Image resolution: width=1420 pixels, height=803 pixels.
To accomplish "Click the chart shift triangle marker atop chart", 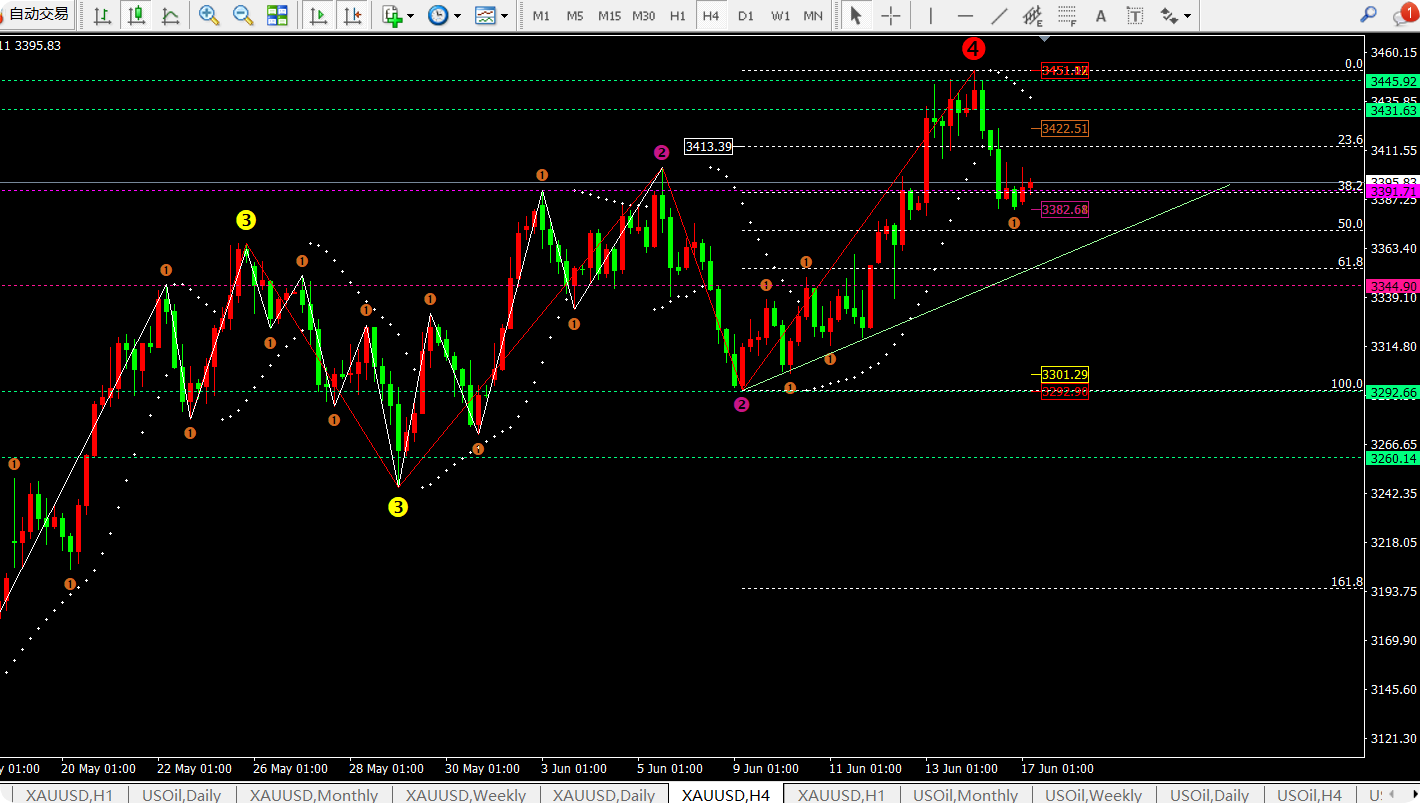I will pyautogui.click(x=1044, y=38).
